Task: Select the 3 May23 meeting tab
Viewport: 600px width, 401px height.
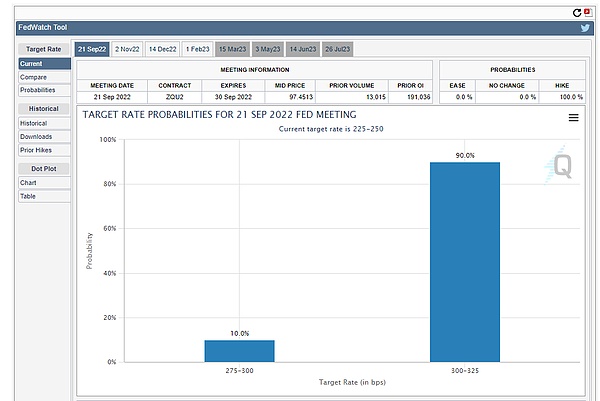Action: (x=268, y=49)
